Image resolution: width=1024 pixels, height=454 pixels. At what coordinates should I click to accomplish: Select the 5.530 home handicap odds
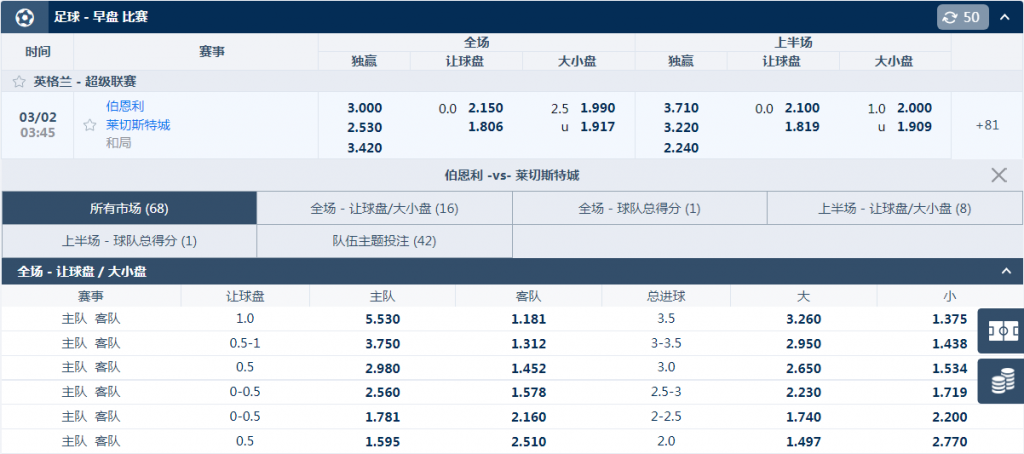point(382,319)
